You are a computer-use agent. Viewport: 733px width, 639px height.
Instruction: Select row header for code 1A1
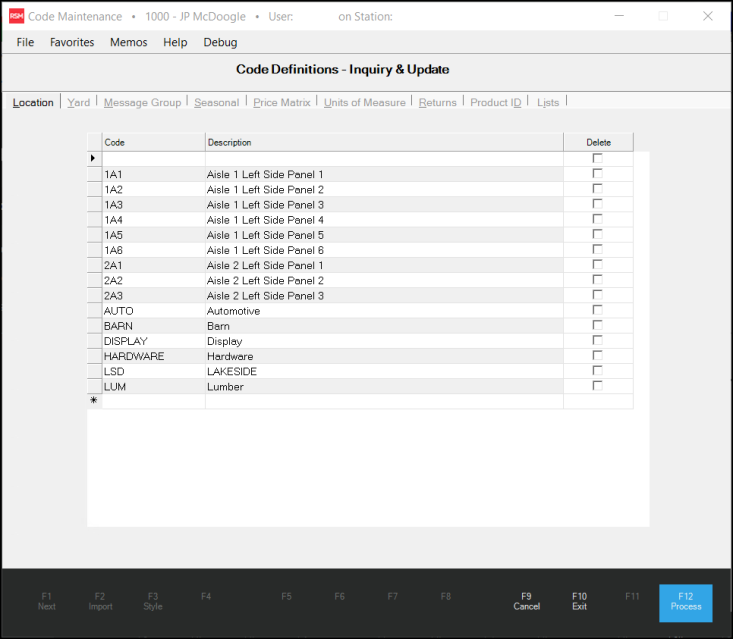click(x=94, y=174)
